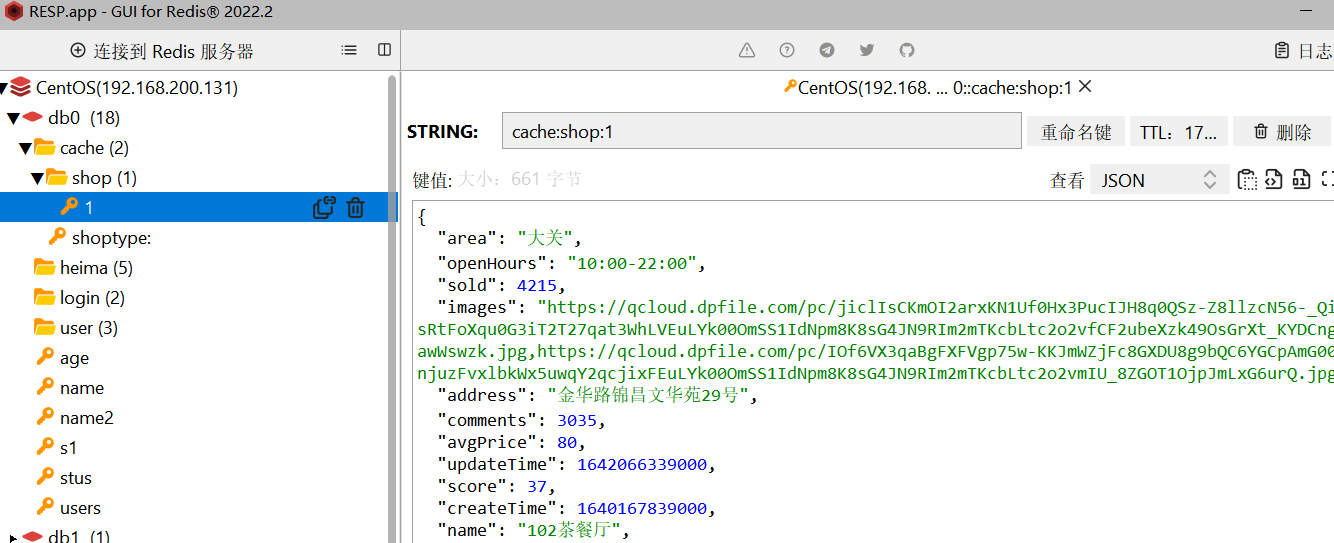1334x543 pixels.
Task: Click copy value to clipboard icon
Action: pos(1247,180)
